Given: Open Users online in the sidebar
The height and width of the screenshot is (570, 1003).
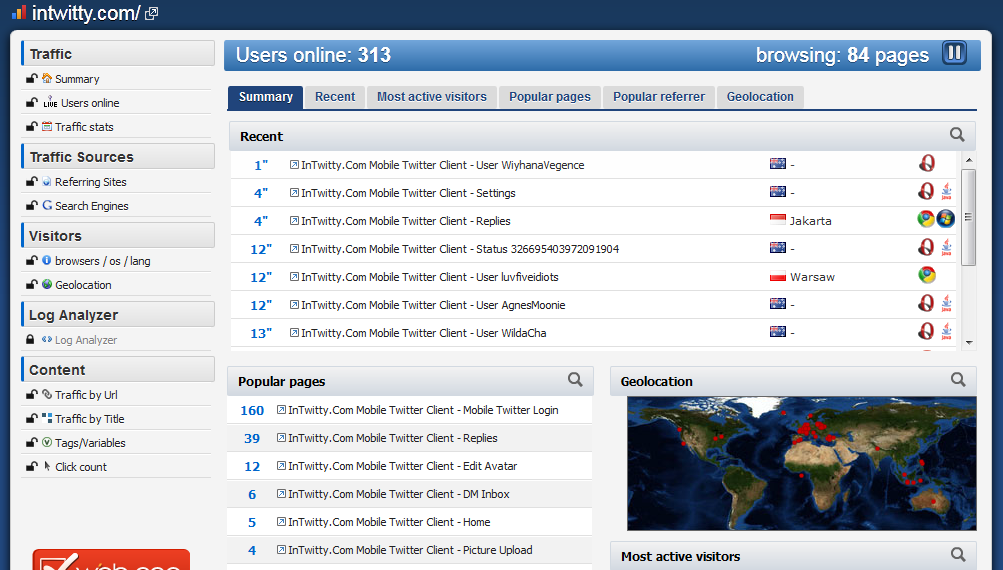Looking at the screenshot, I should pos(90,103).
